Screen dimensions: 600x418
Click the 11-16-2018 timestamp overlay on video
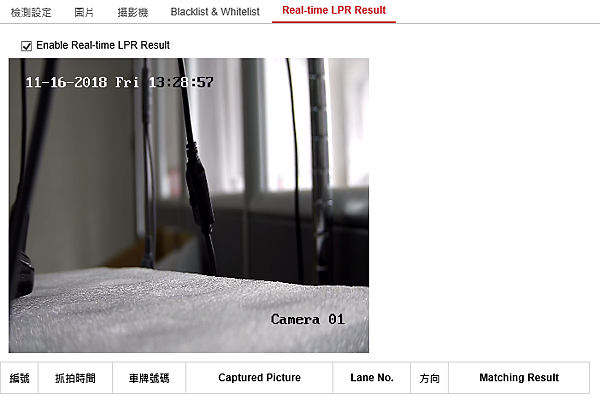(x=119, y=82)
